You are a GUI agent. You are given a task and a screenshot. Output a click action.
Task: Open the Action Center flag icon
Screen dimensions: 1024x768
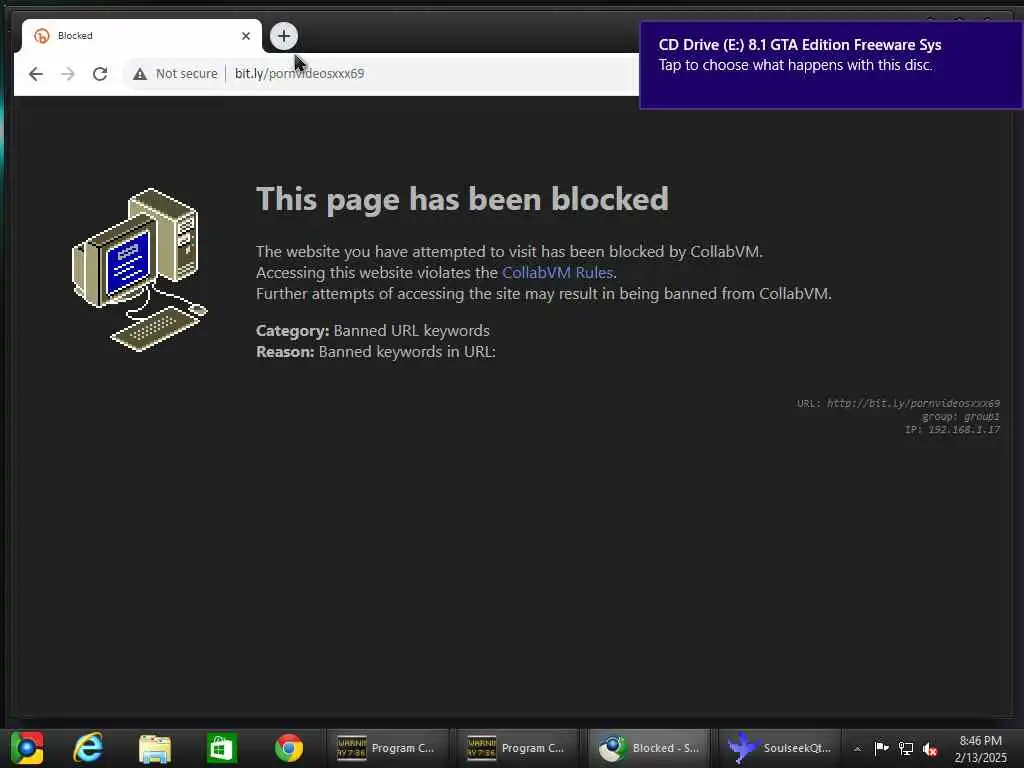pyautogui.click(x=881, y=748)
